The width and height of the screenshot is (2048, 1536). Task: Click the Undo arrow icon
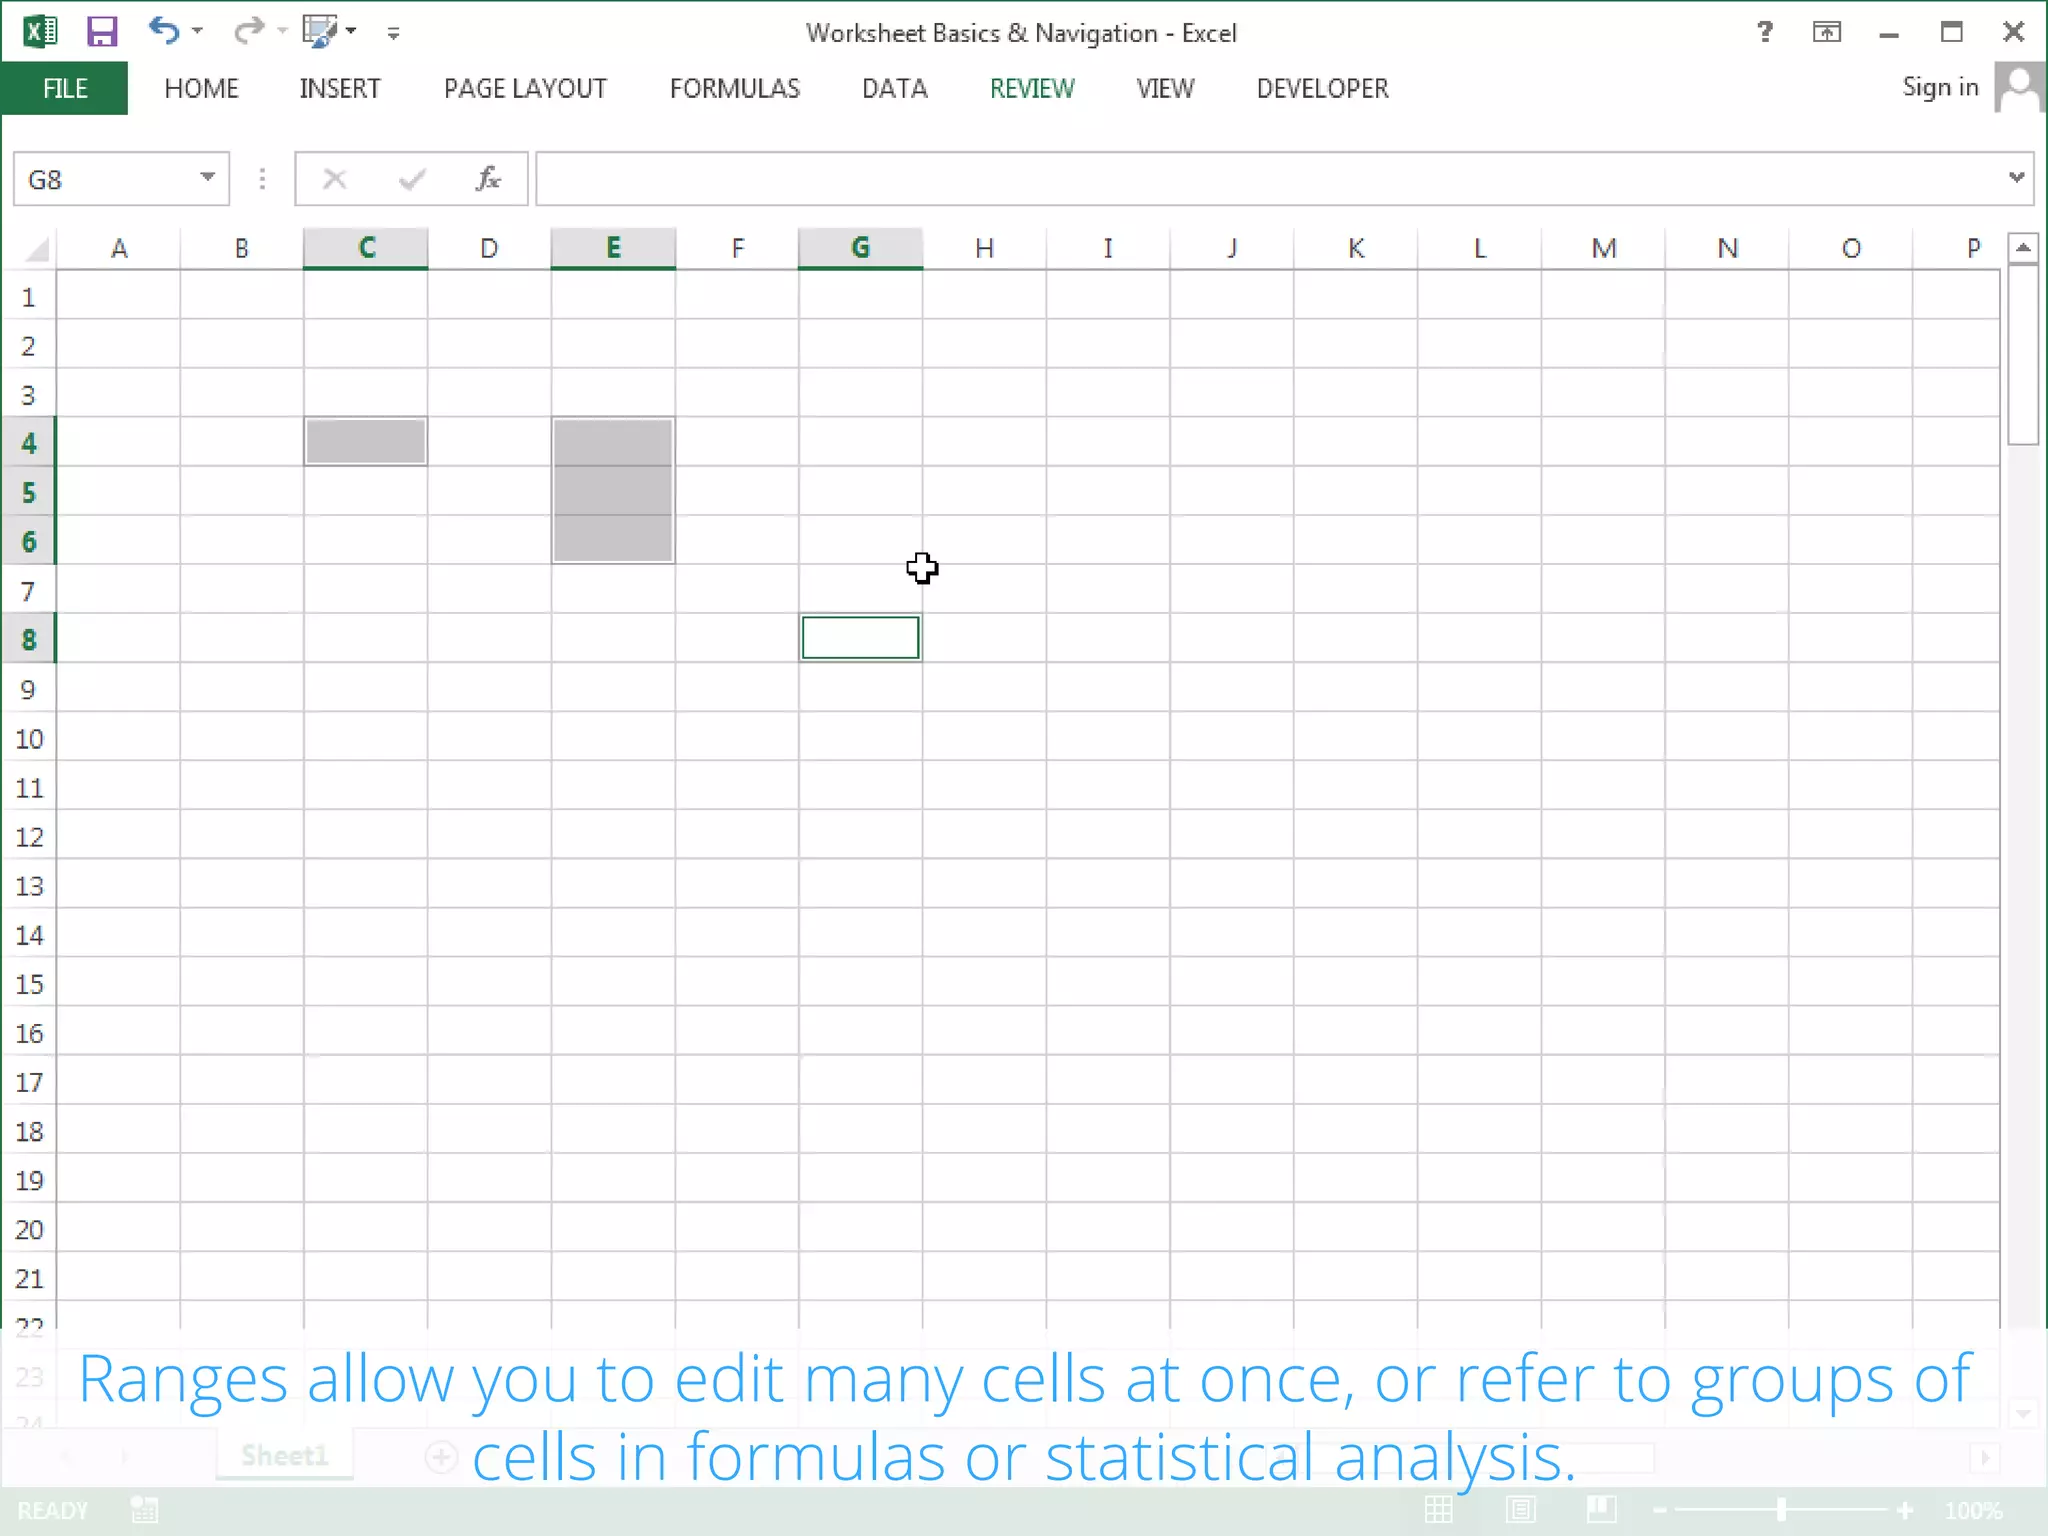pyautogui.click(x=163, y=31)
